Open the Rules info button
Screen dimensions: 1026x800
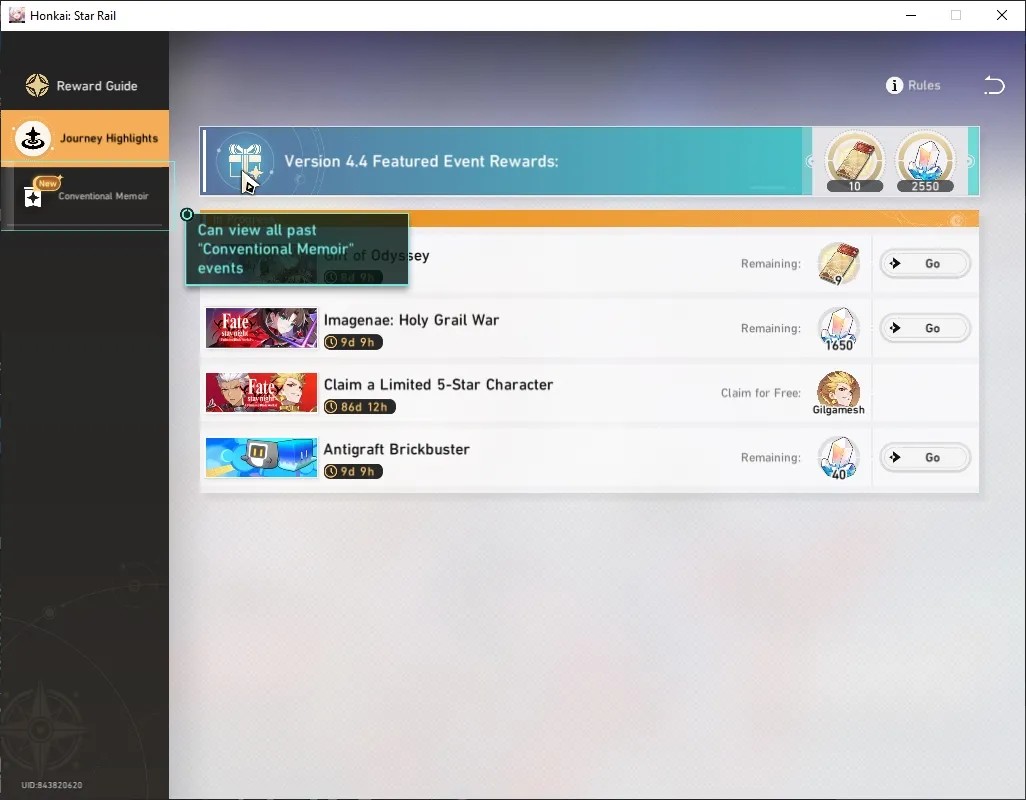click(x=913, y=86)
